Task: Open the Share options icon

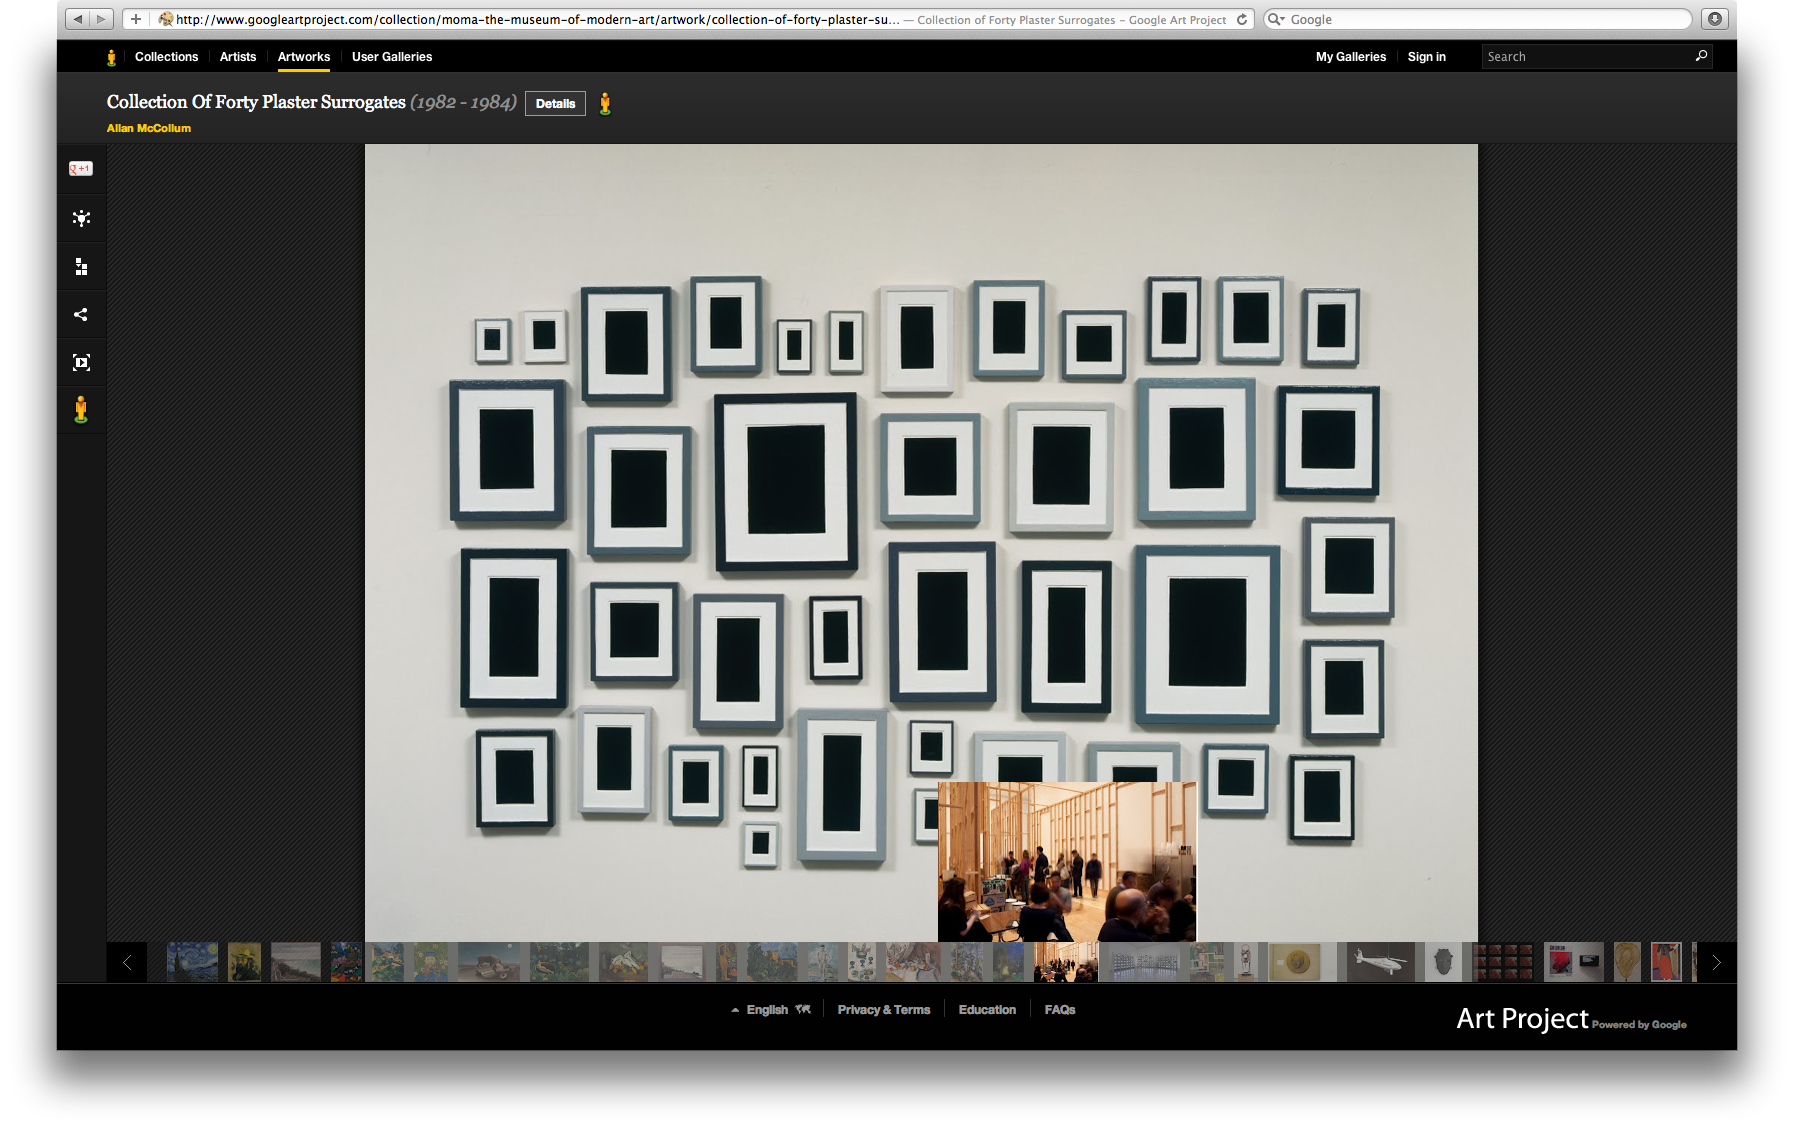Action: (x=81, y=314)
